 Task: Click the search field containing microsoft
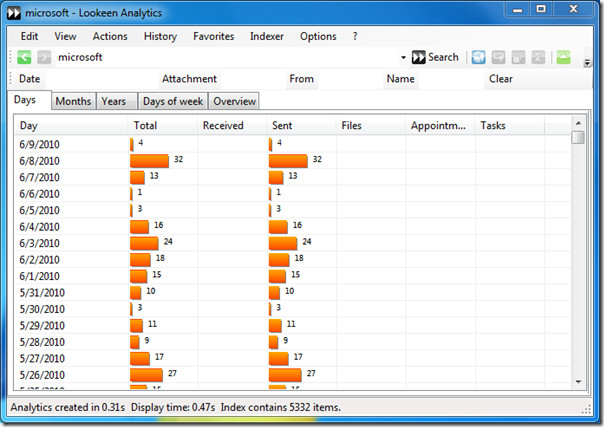[227, 57]
